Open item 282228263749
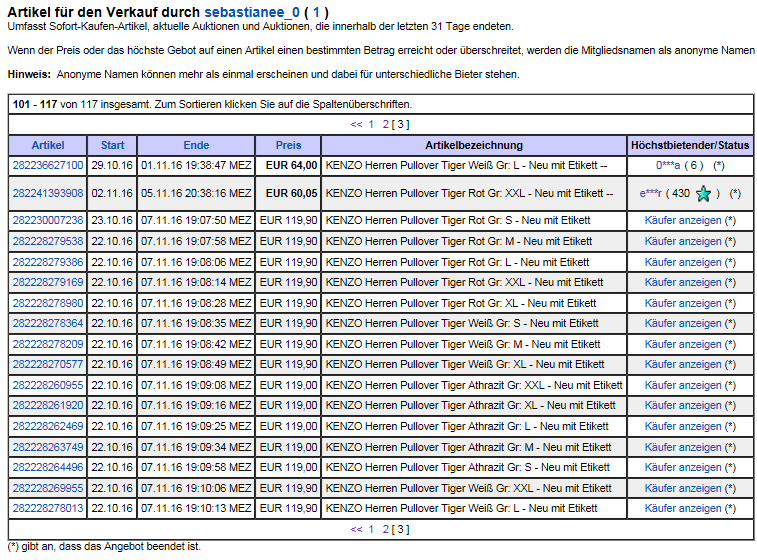 [48, 448]
